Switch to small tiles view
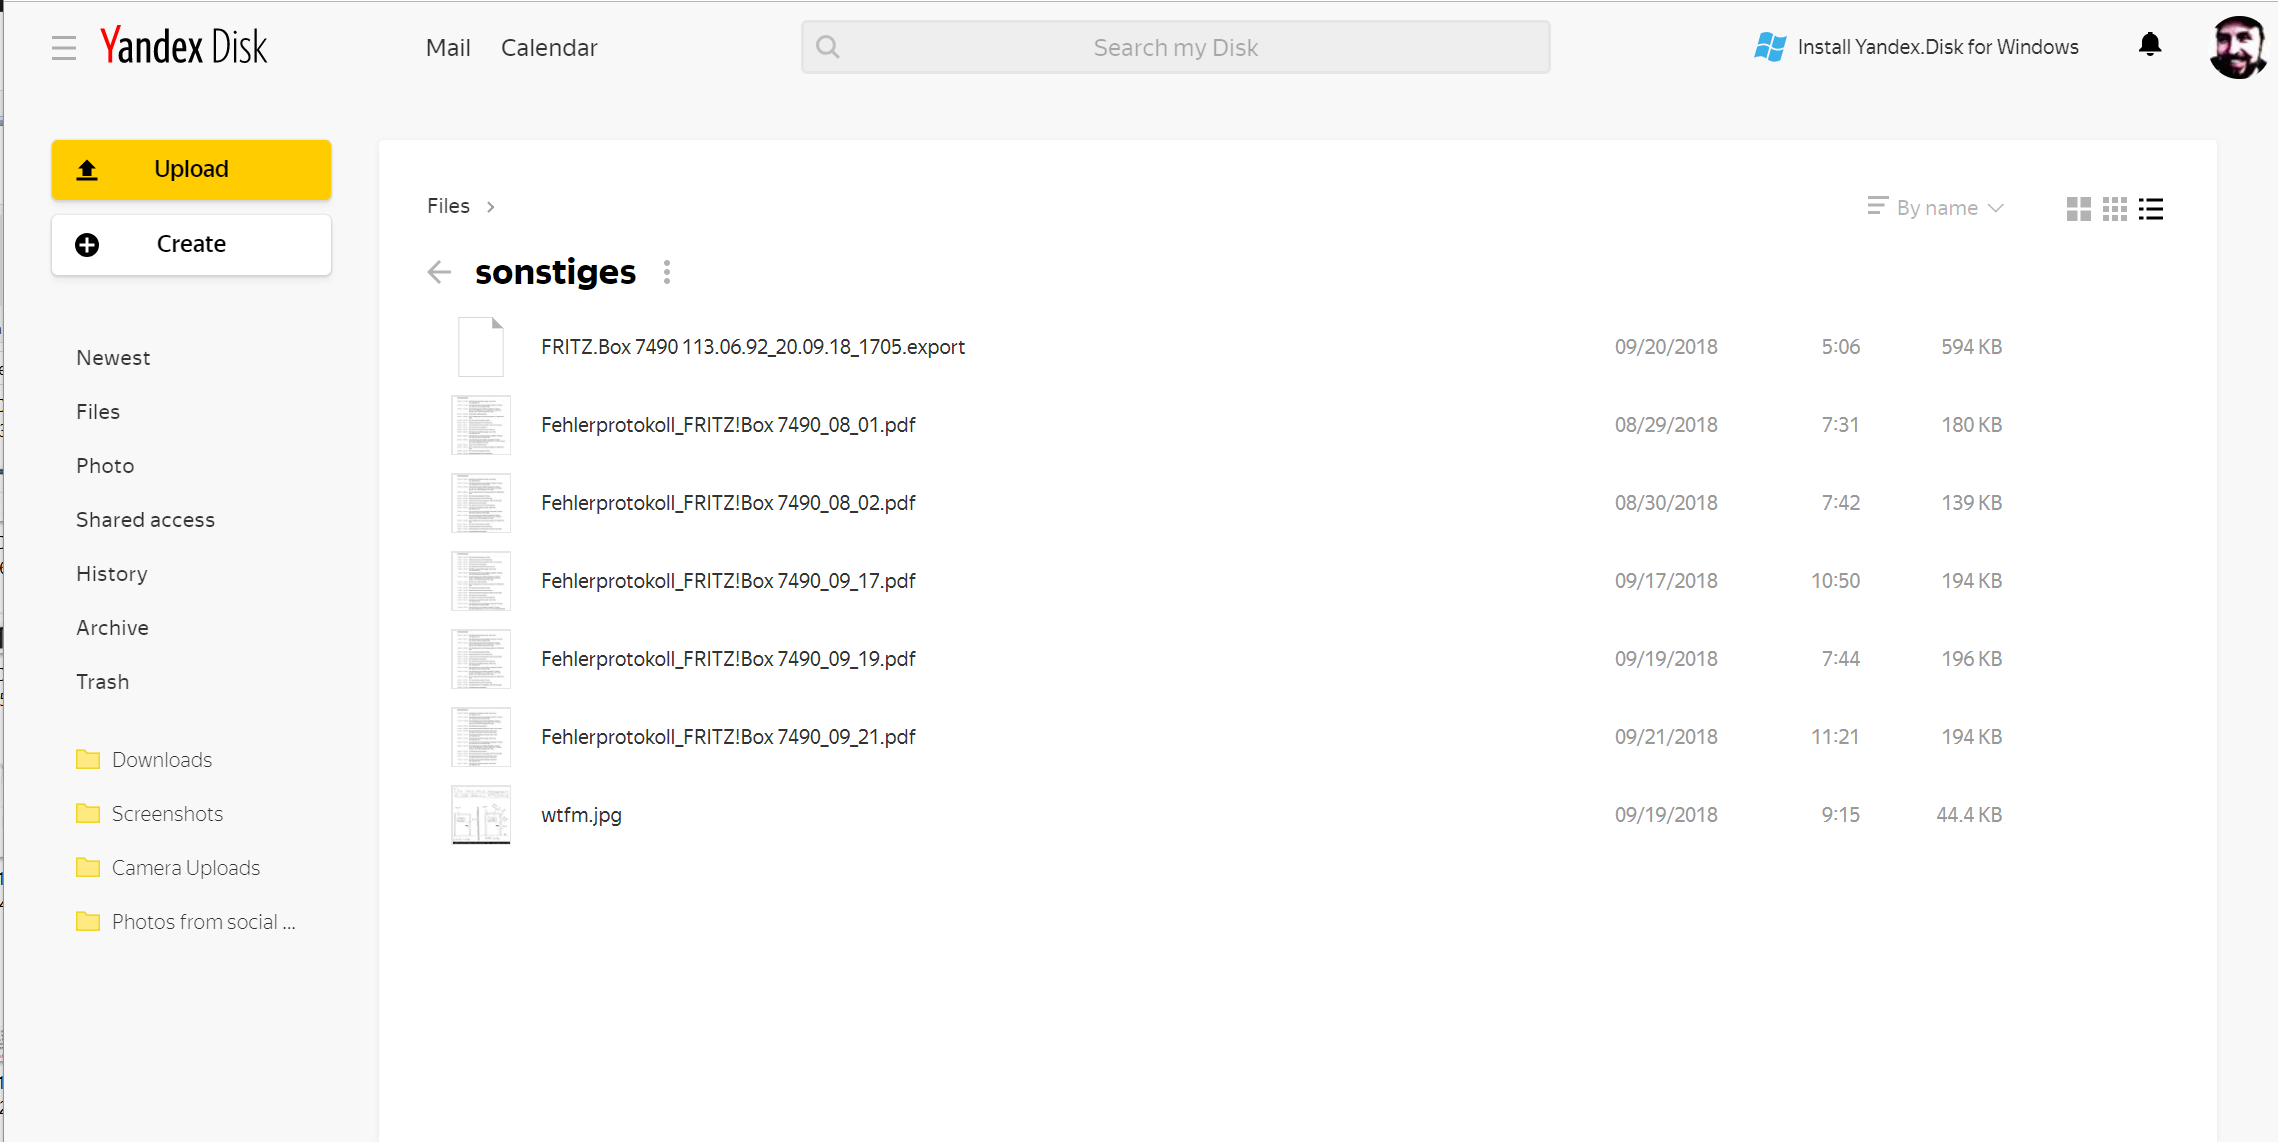 (x=2114, y=208)
